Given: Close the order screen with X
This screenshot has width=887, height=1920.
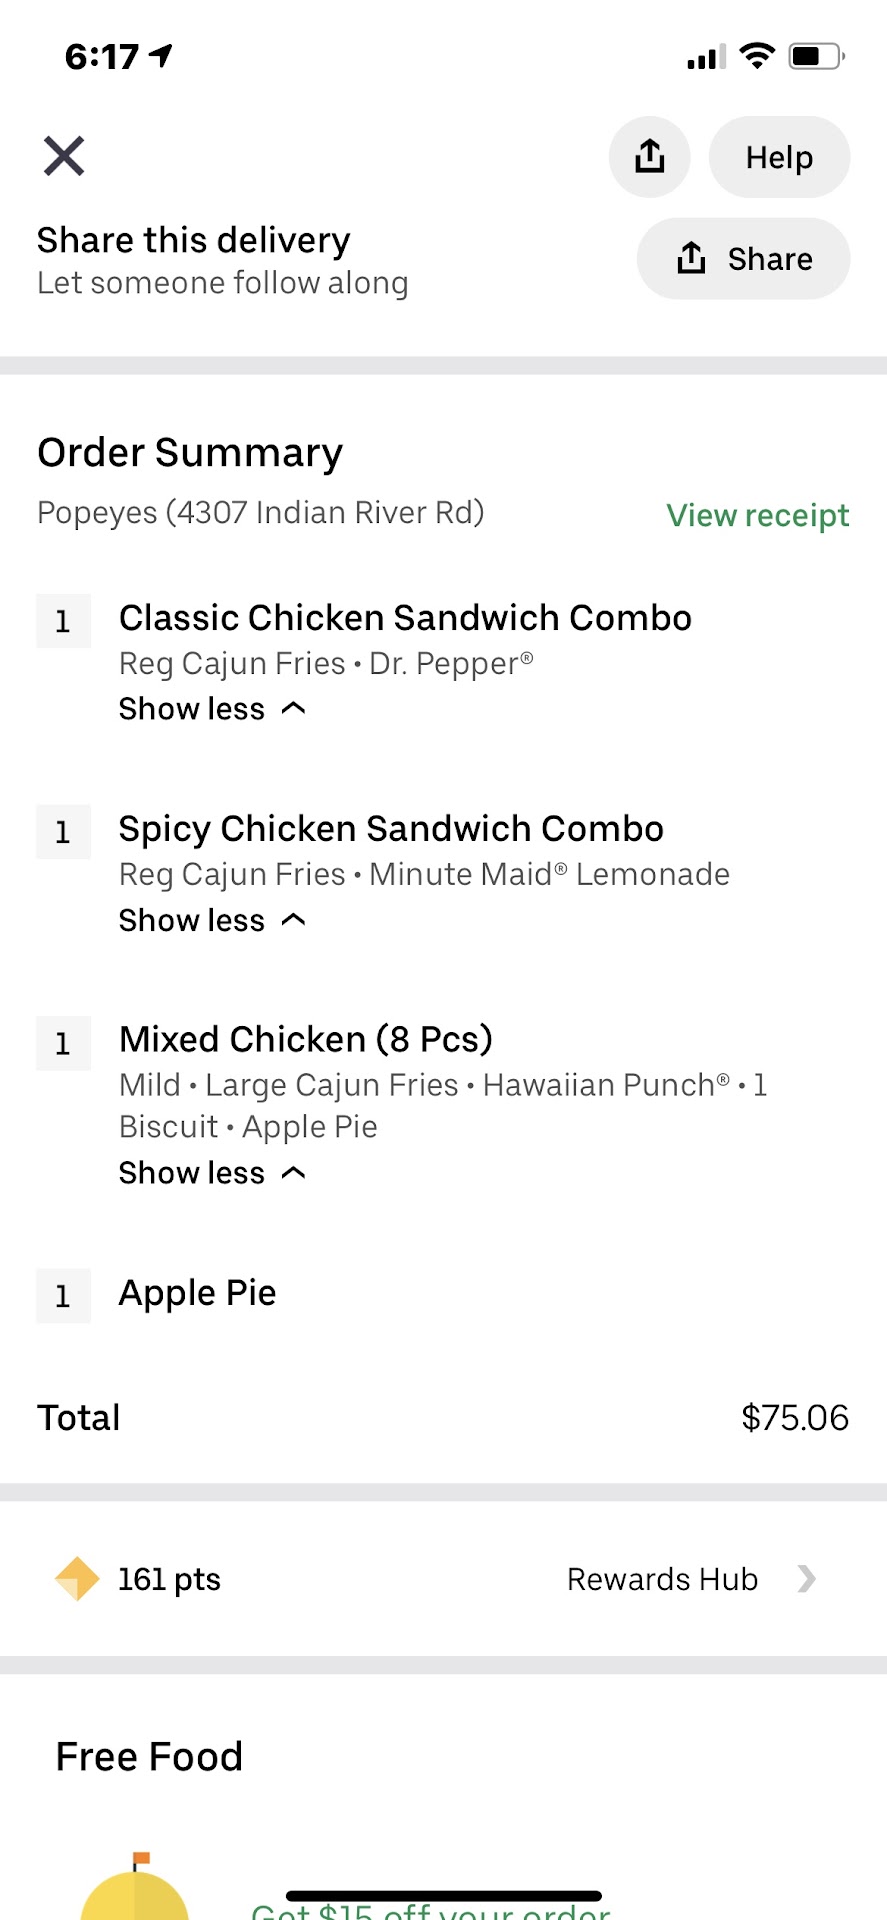Looking at the screenshot, I should tap(64, 156).
